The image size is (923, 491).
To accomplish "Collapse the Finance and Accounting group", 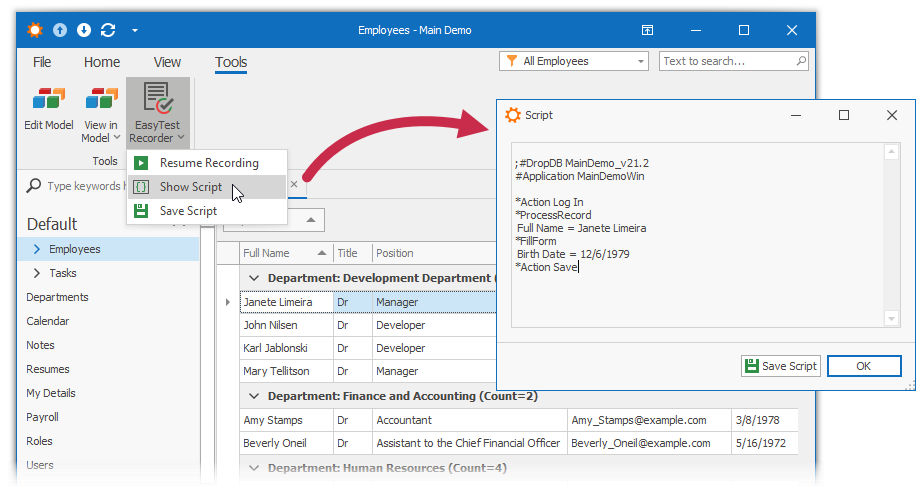I will coord(254,396).
